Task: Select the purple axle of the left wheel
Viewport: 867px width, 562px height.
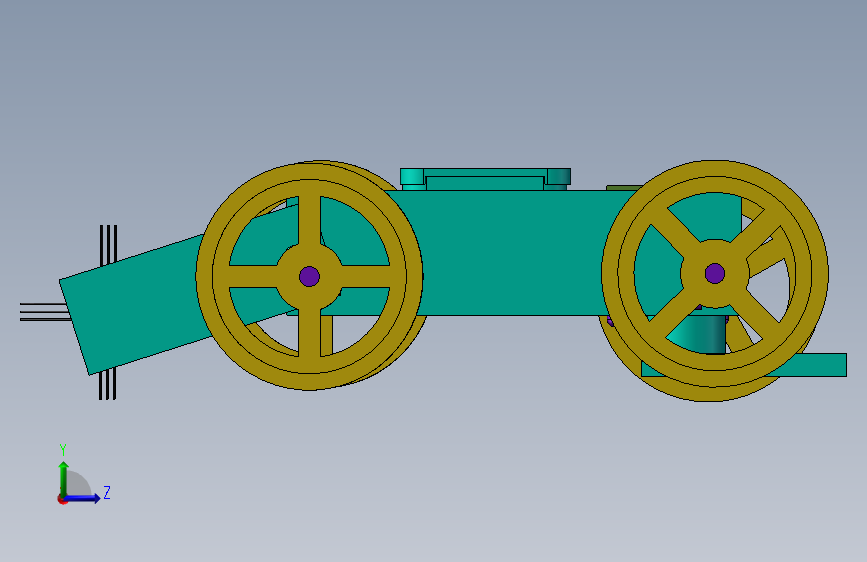Action: (309, 276)
